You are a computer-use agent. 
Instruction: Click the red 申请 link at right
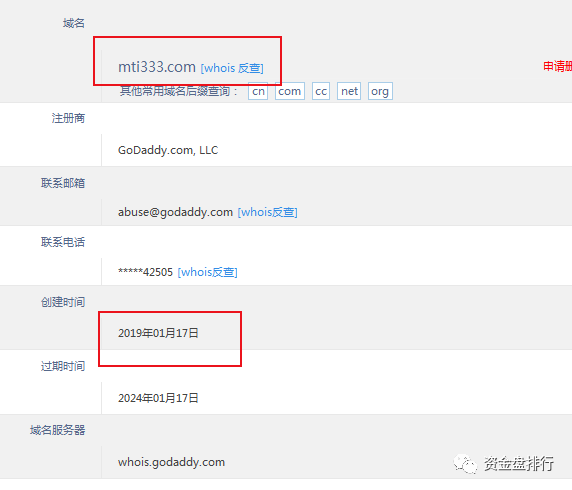tap(557, 66)
